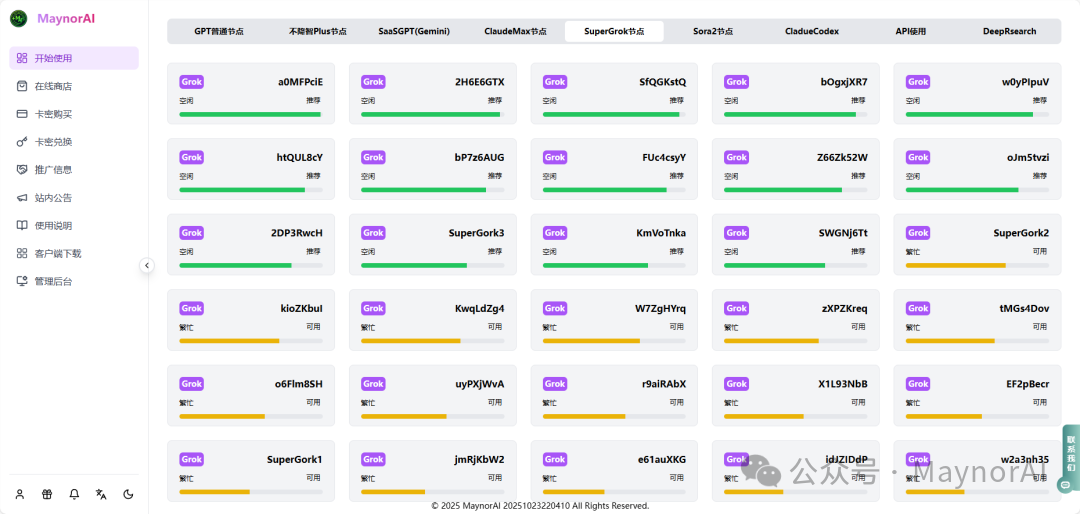
Task: Select node FUc4csyY
Action: pos(614,169)
